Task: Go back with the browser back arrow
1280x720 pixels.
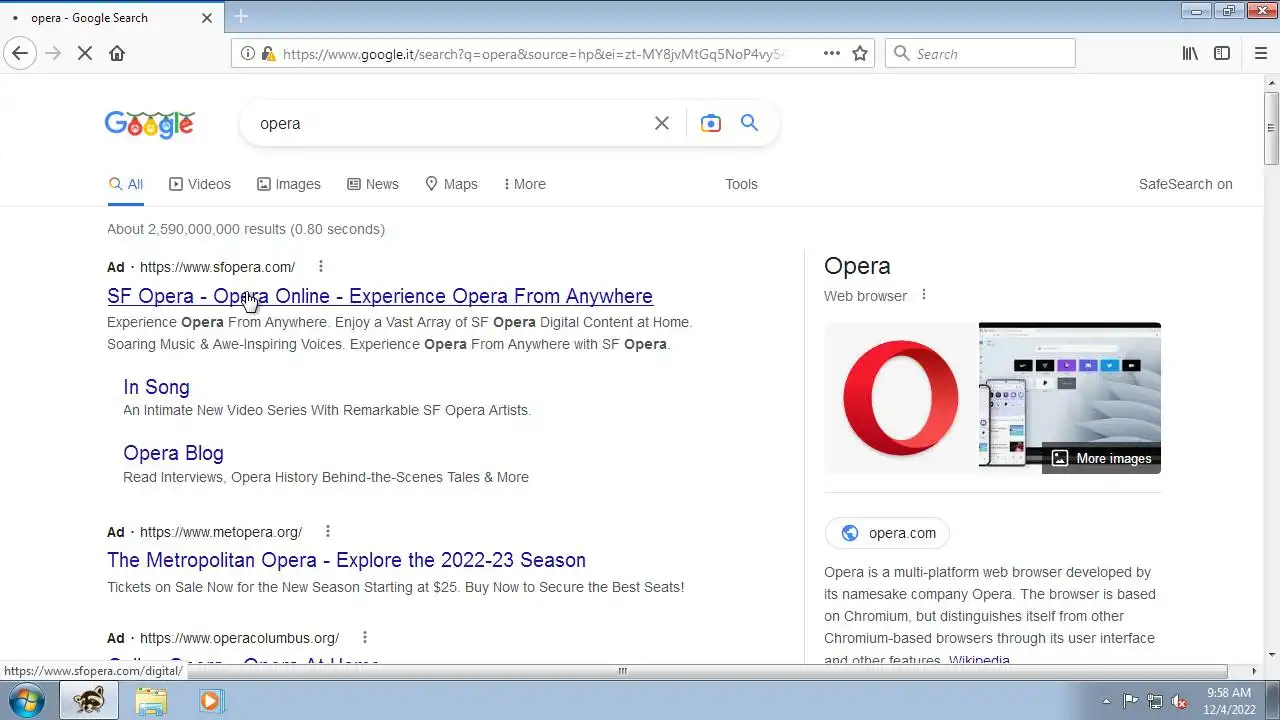Action: (20, 54)
